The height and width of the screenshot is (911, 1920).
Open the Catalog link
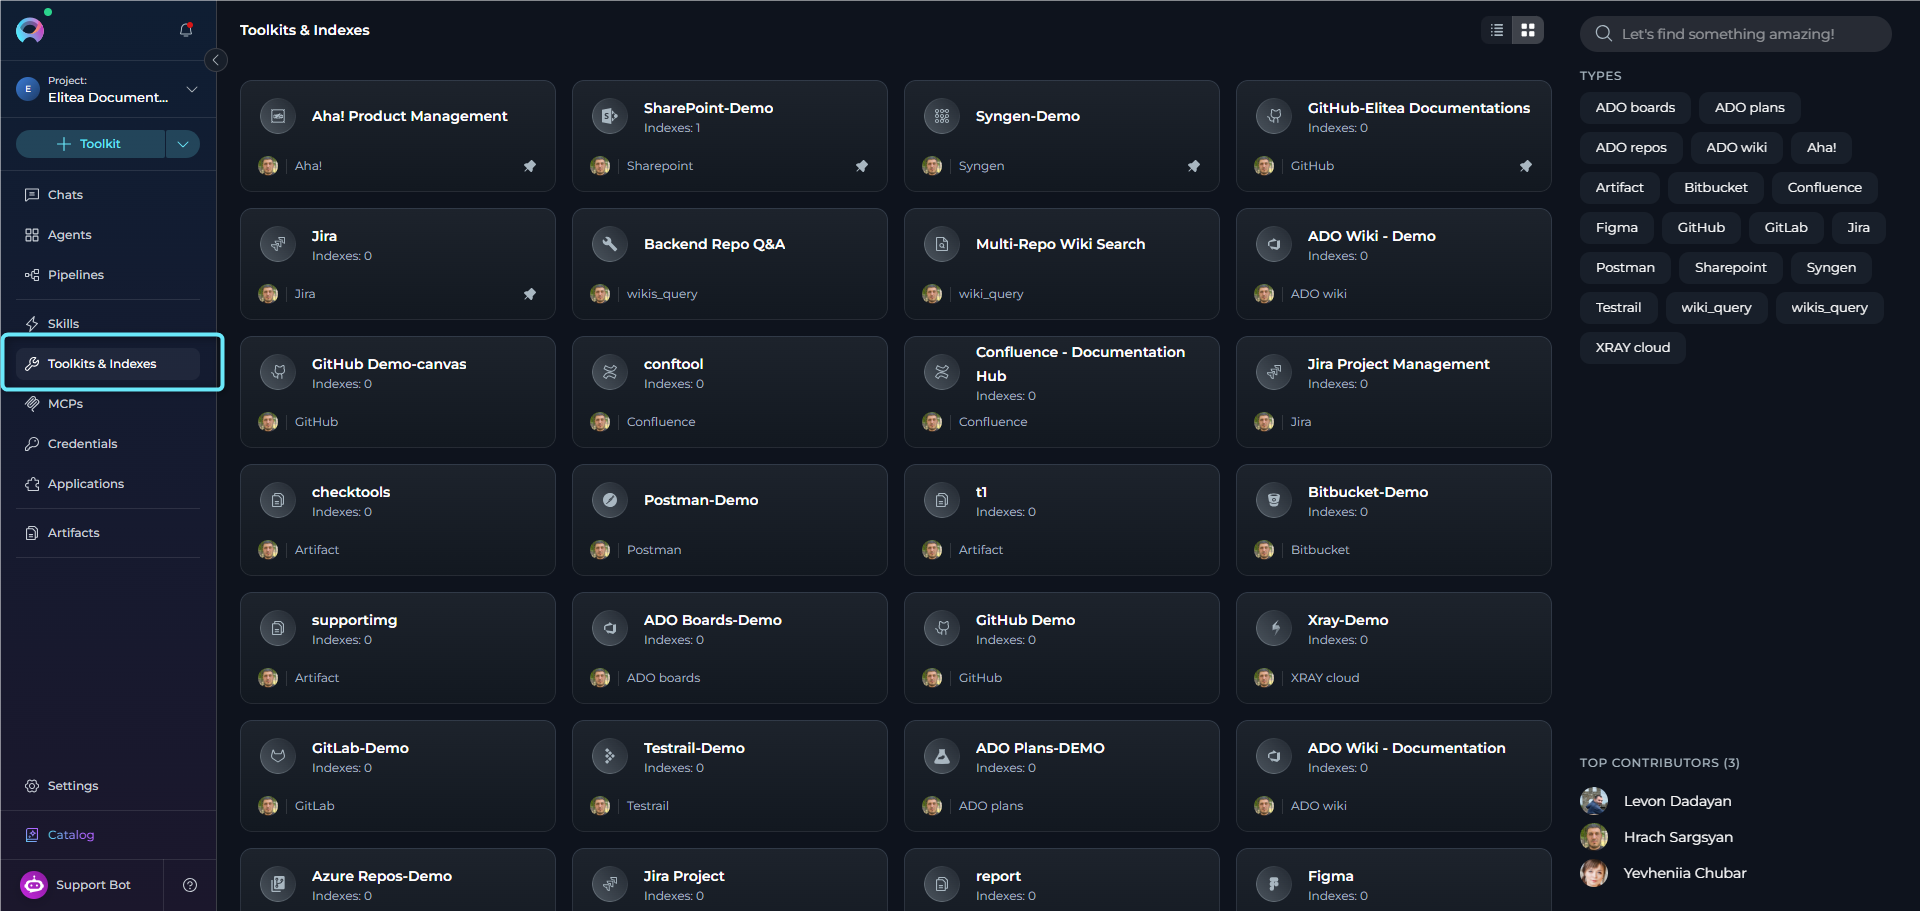pos(60,835)
